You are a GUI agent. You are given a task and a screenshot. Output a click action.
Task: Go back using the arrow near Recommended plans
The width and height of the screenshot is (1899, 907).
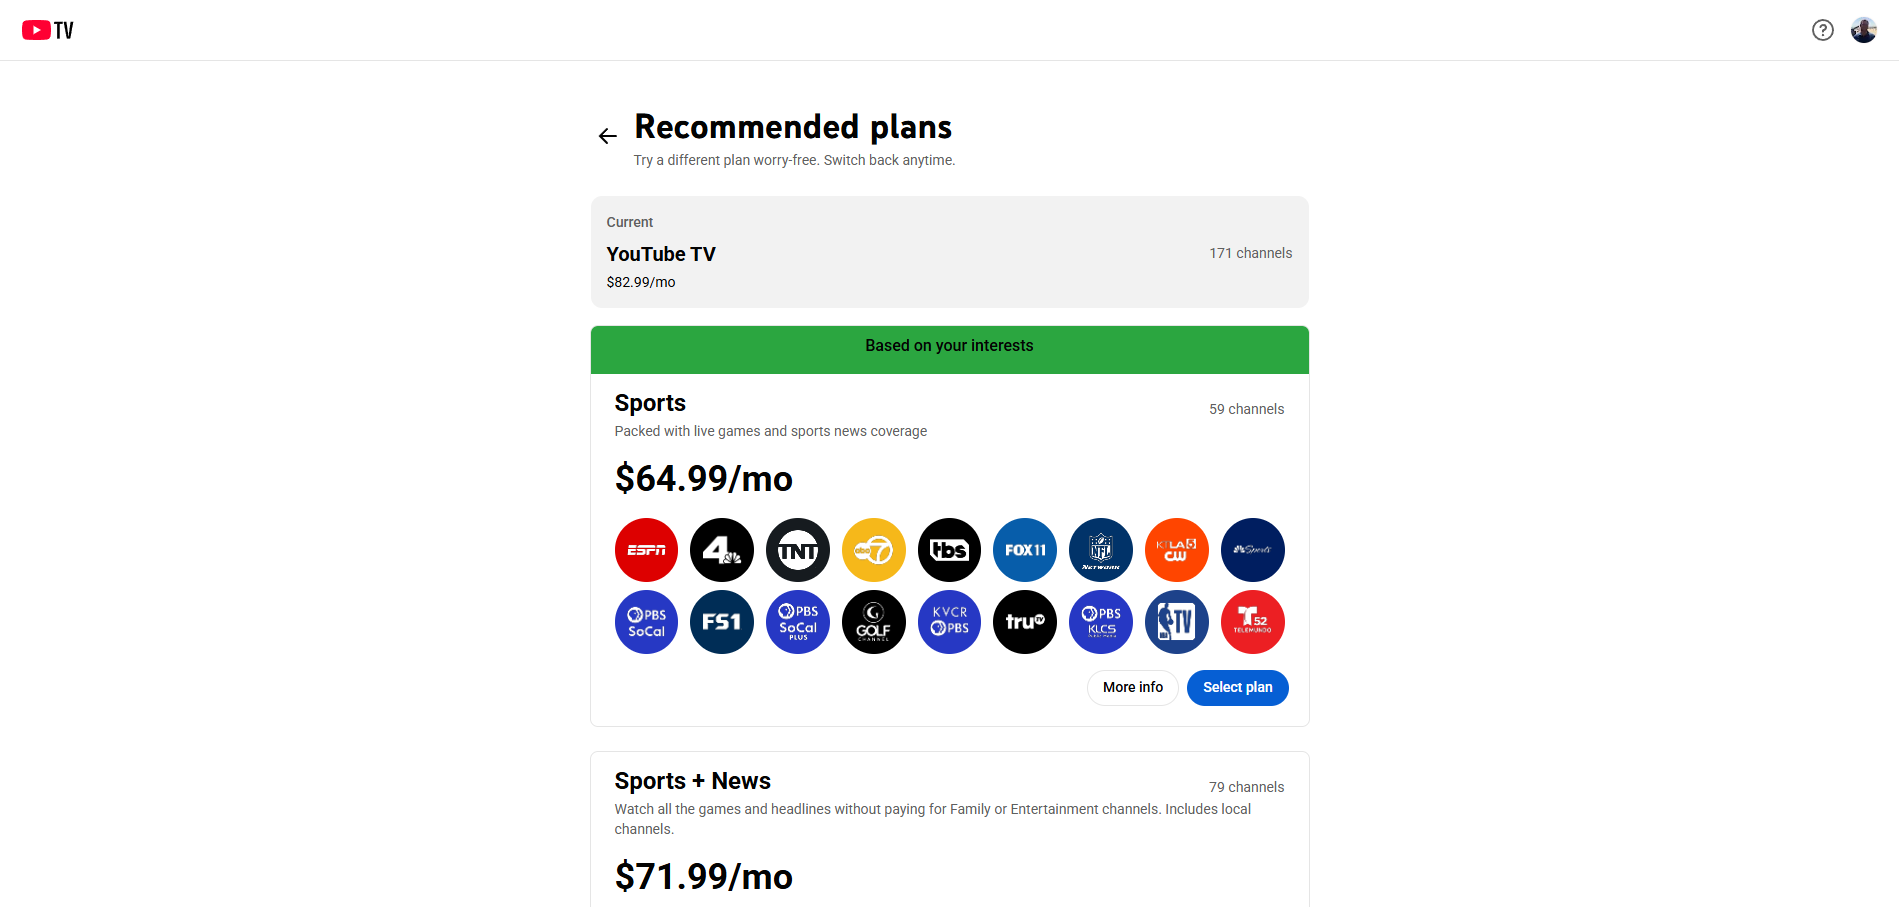(607, 135)
